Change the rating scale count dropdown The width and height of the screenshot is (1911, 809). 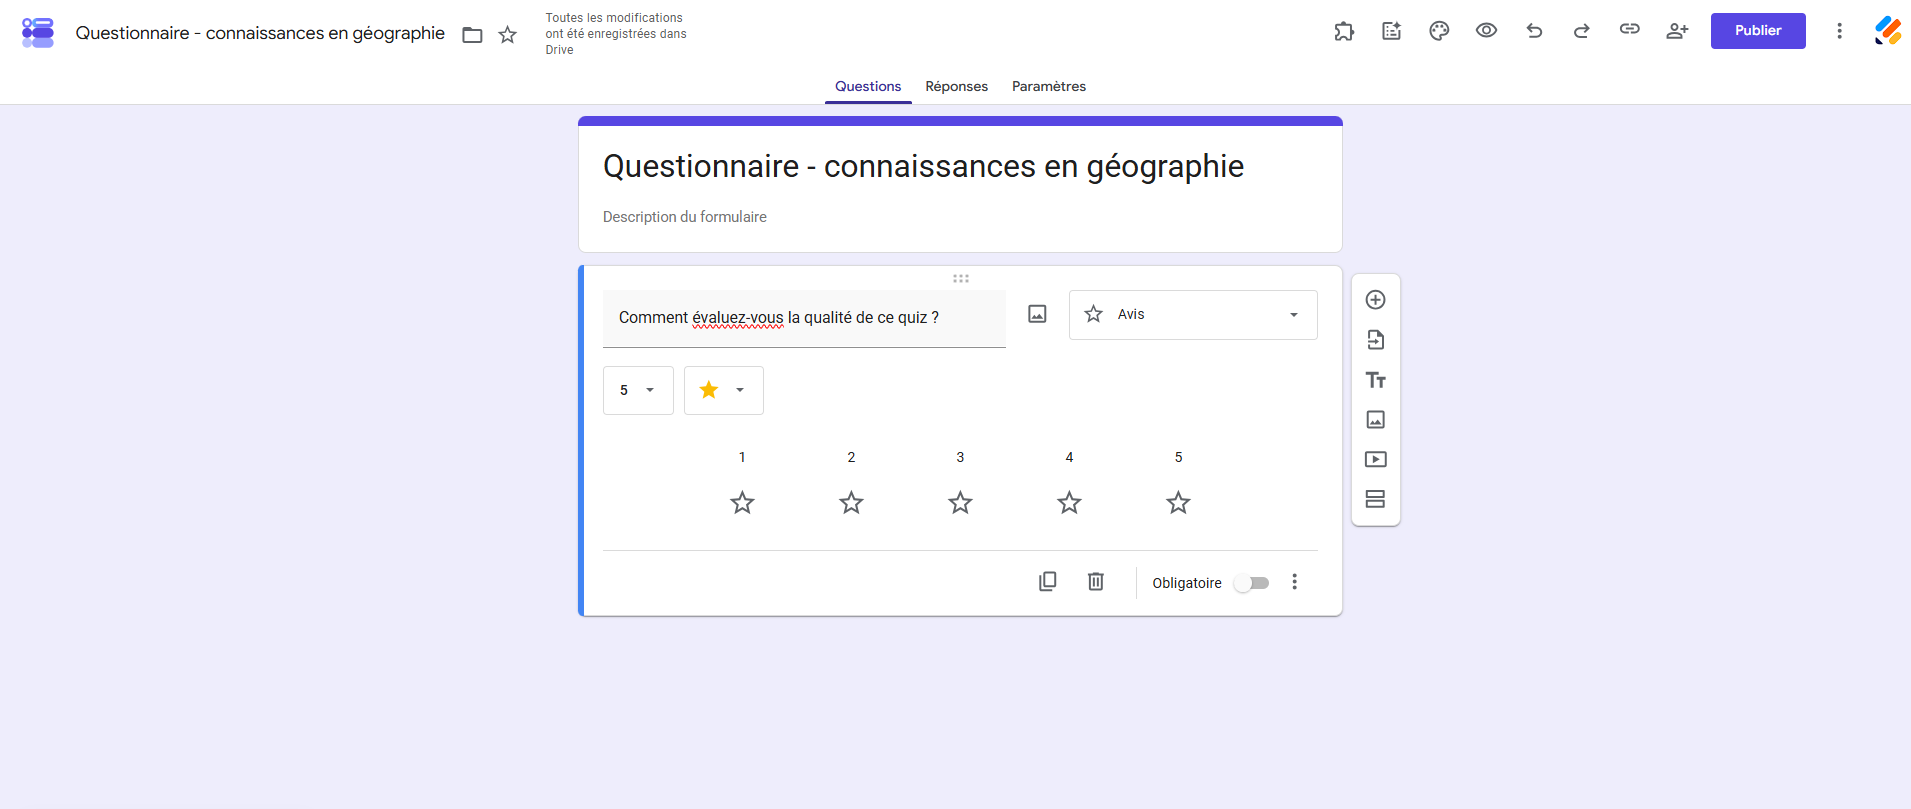(638, 390)
